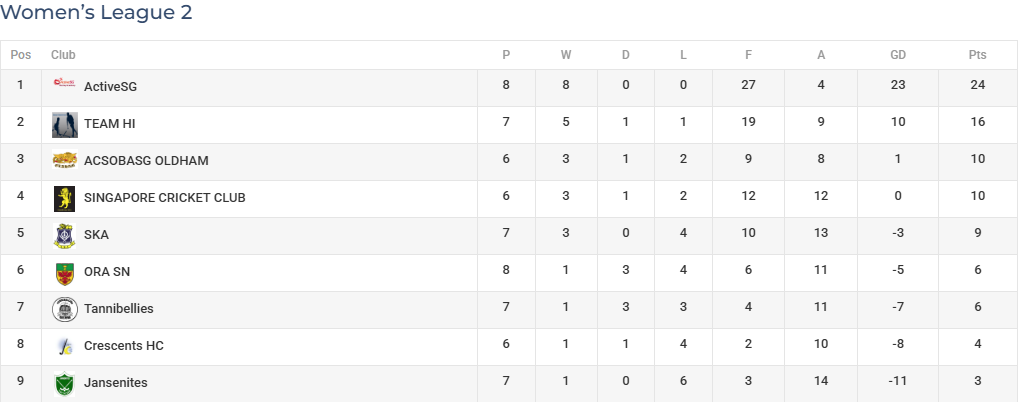Click the SKA club crest
Screen dimensions: 1018x402
(64, 236)
